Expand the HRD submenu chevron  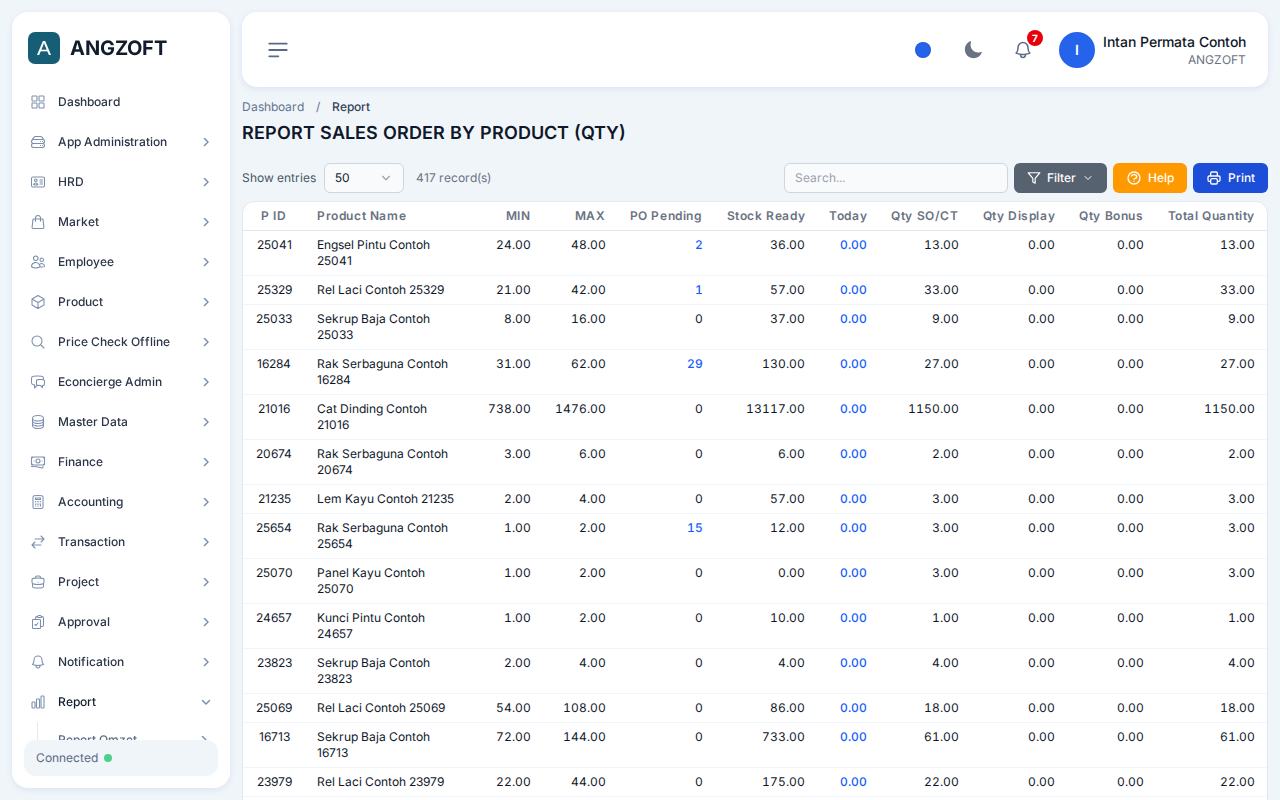206,182
